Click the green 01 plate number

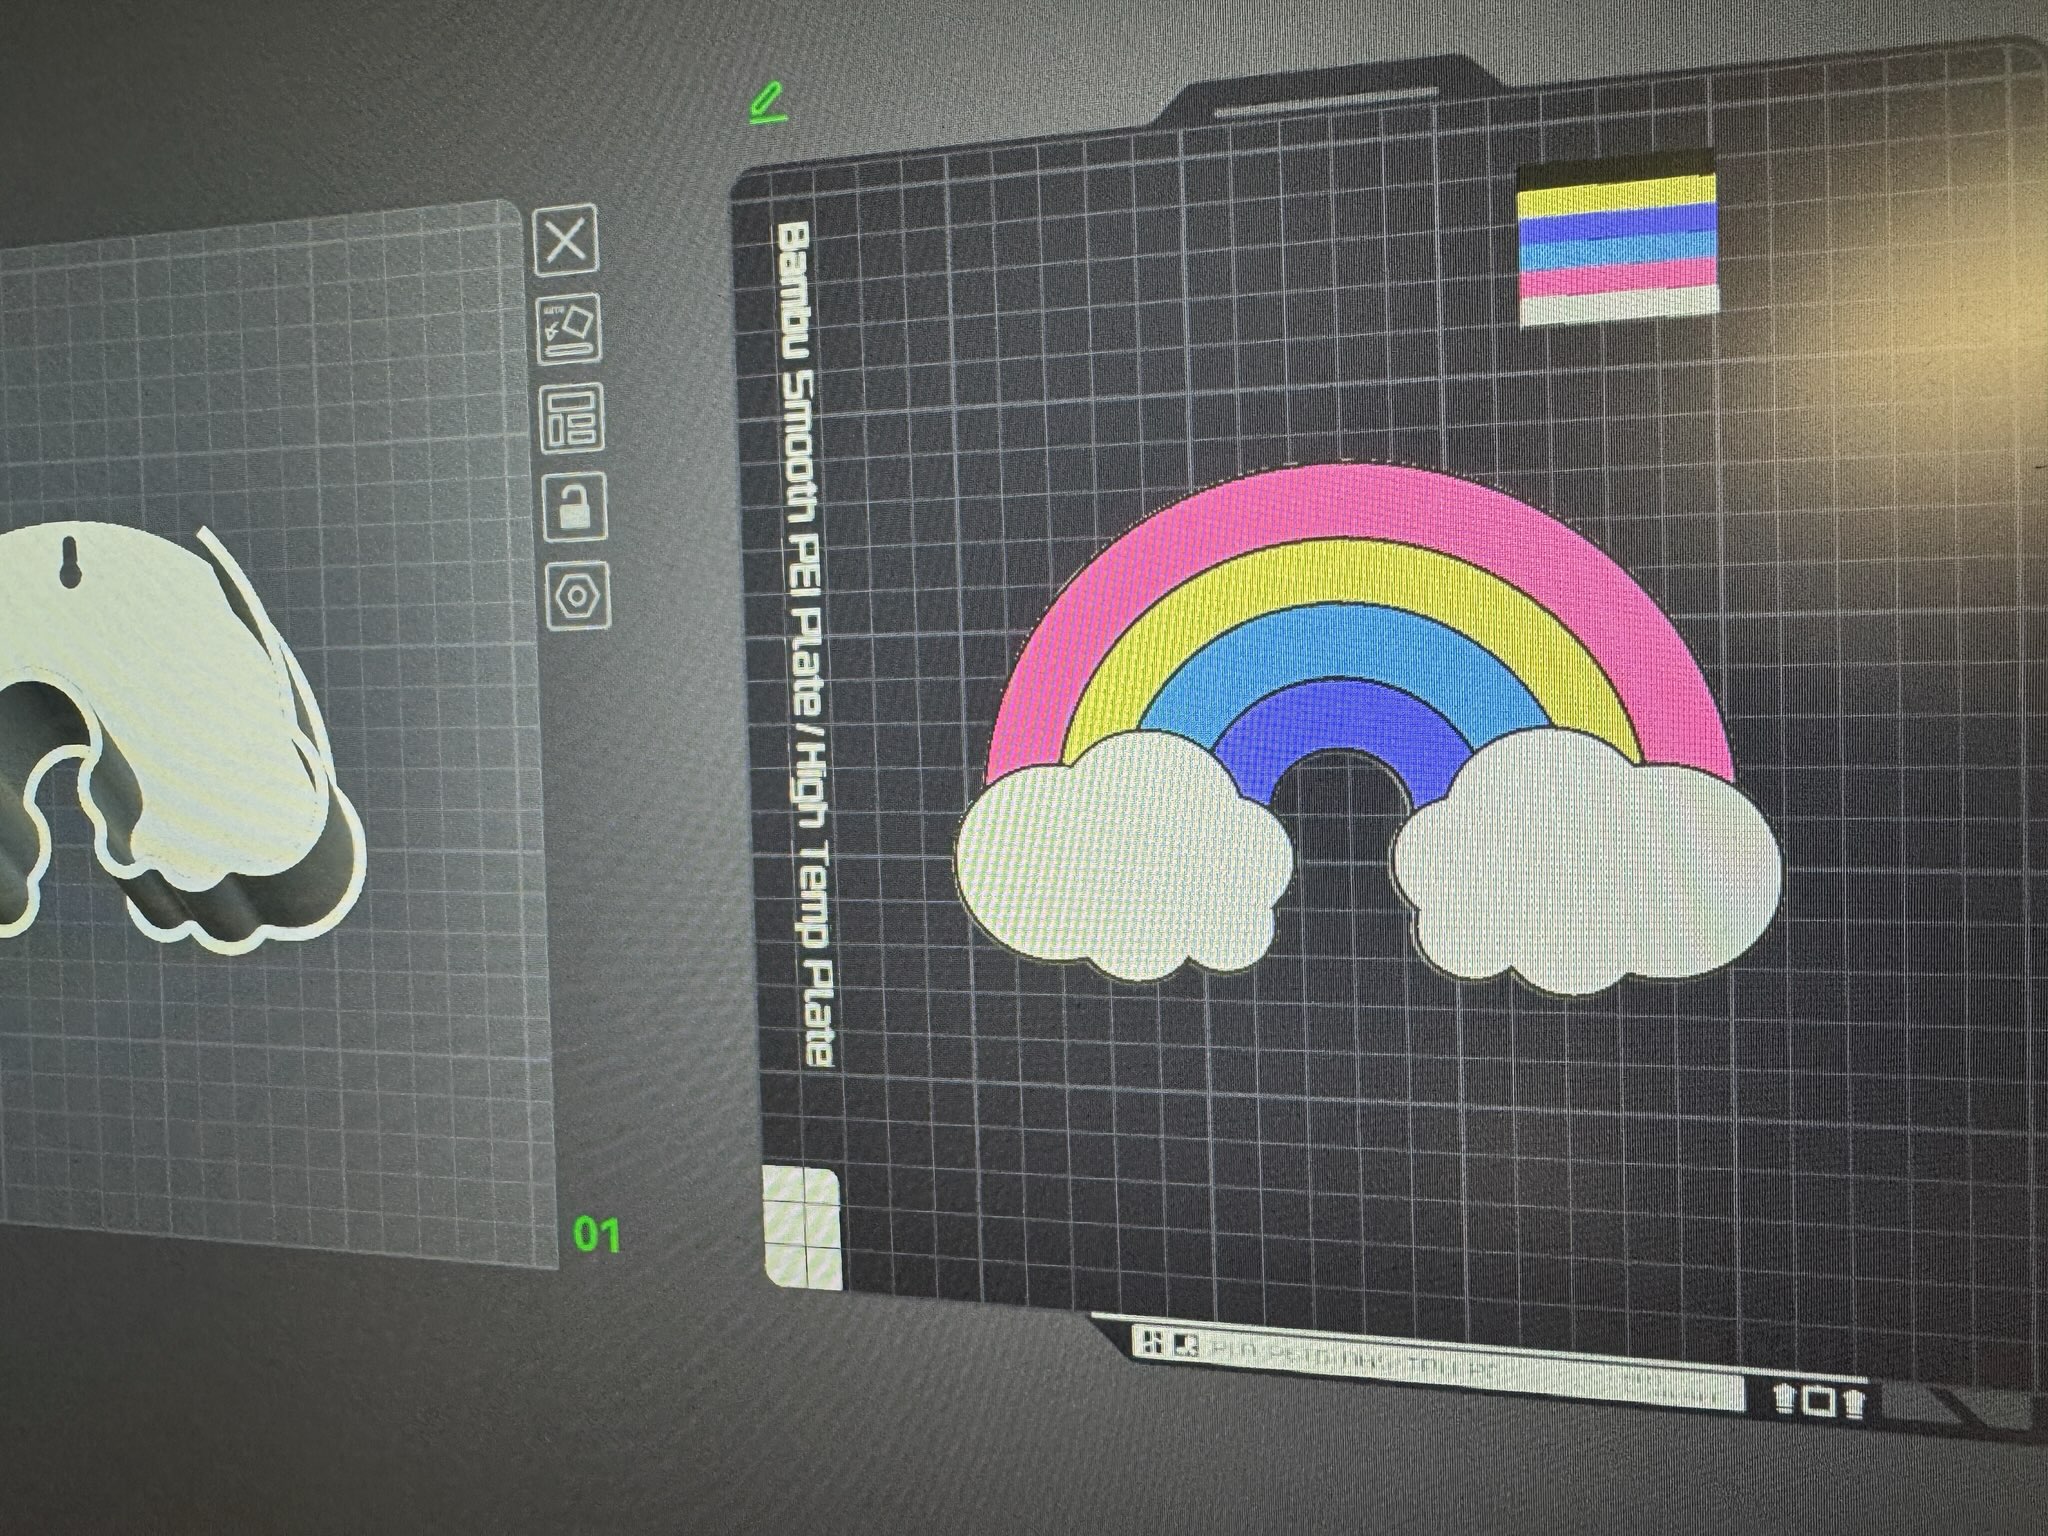pos(597,1235)
